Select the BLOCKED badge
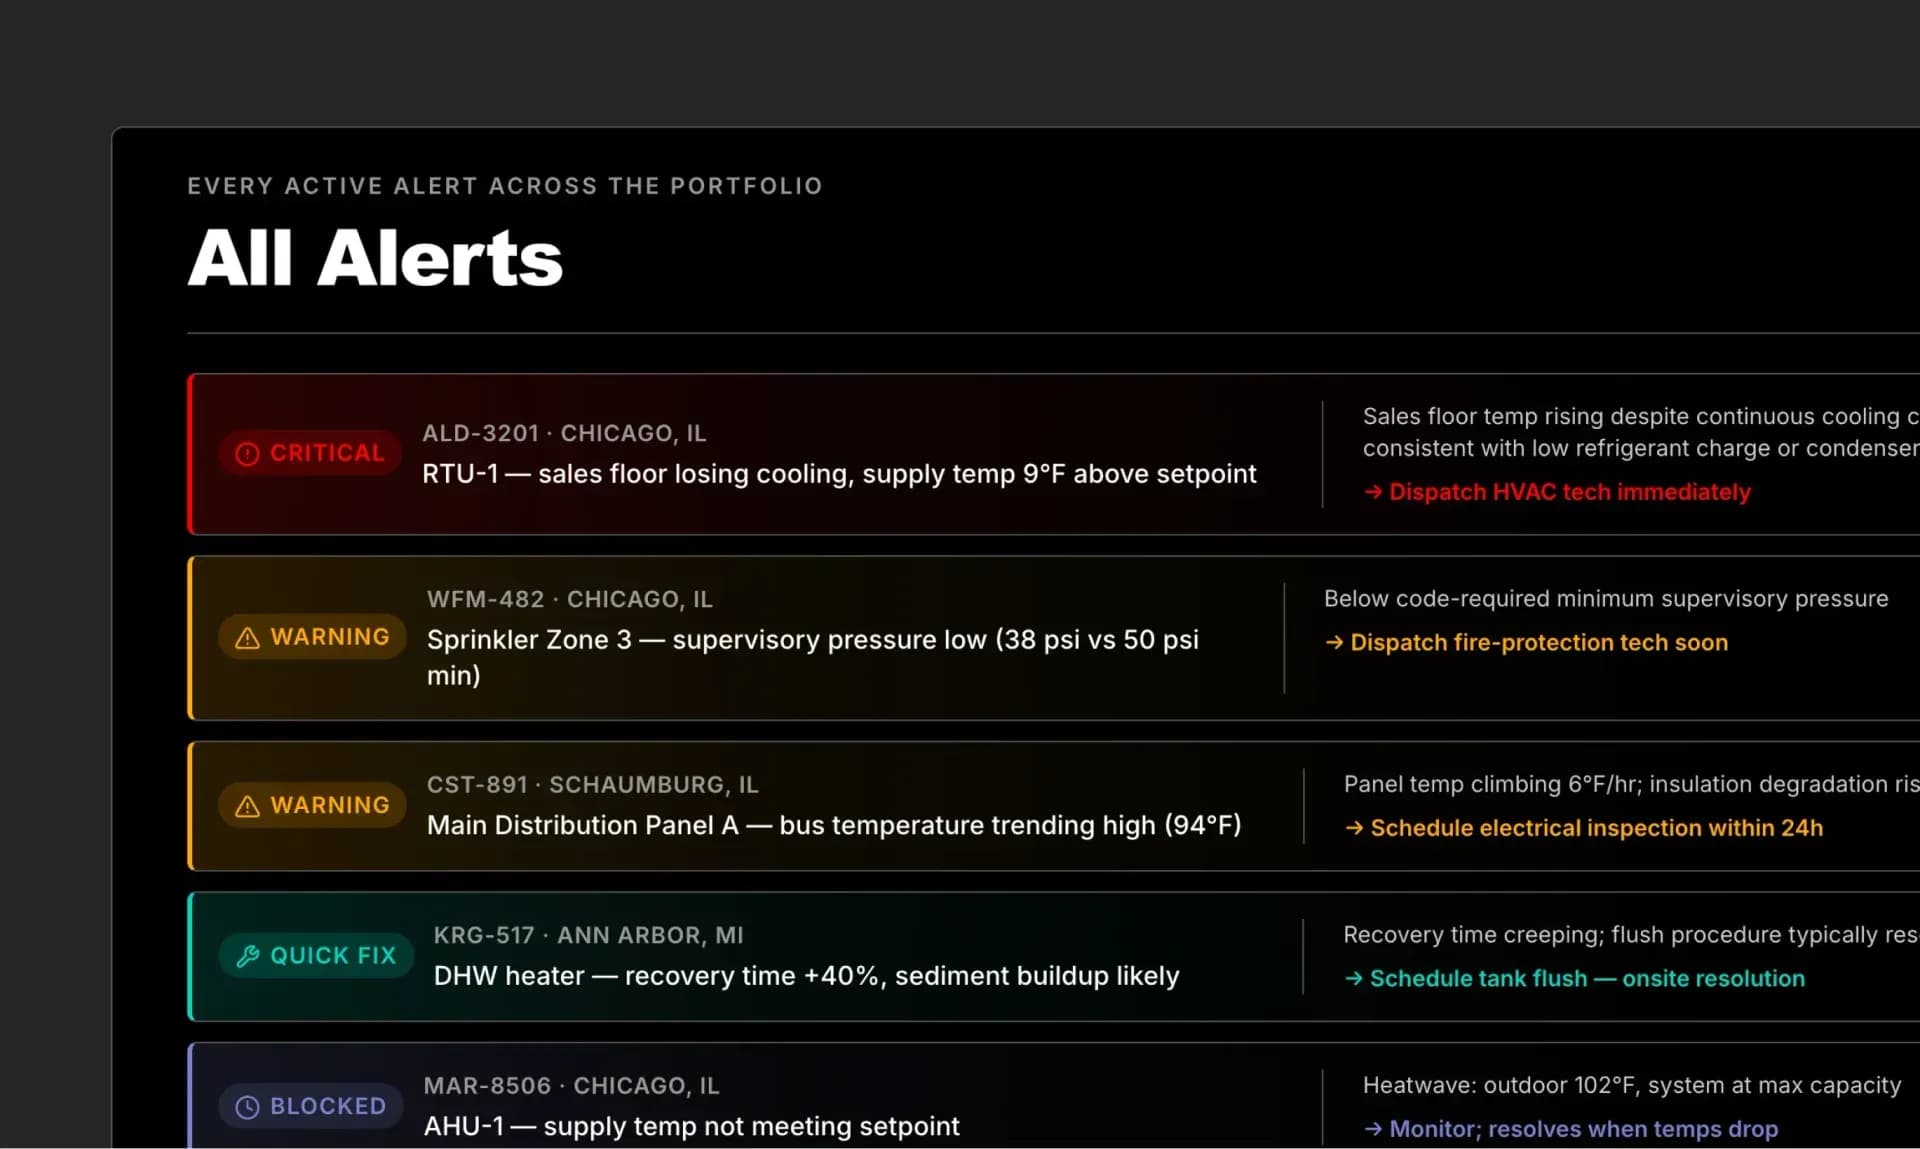The height and width of the screenshot is (1149, 1920). (x=311, y=1106)
